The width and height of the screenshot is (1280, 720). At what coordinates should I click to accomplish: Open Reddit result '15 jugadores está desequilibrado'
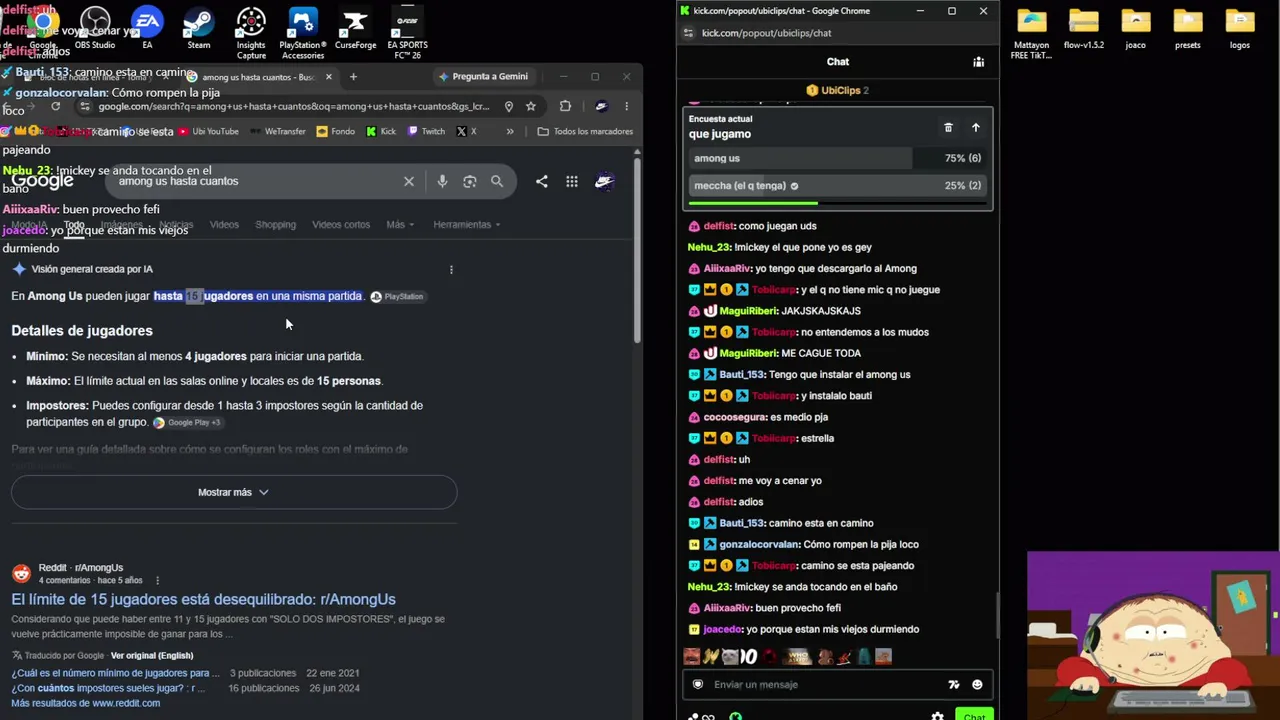[203, 599]
